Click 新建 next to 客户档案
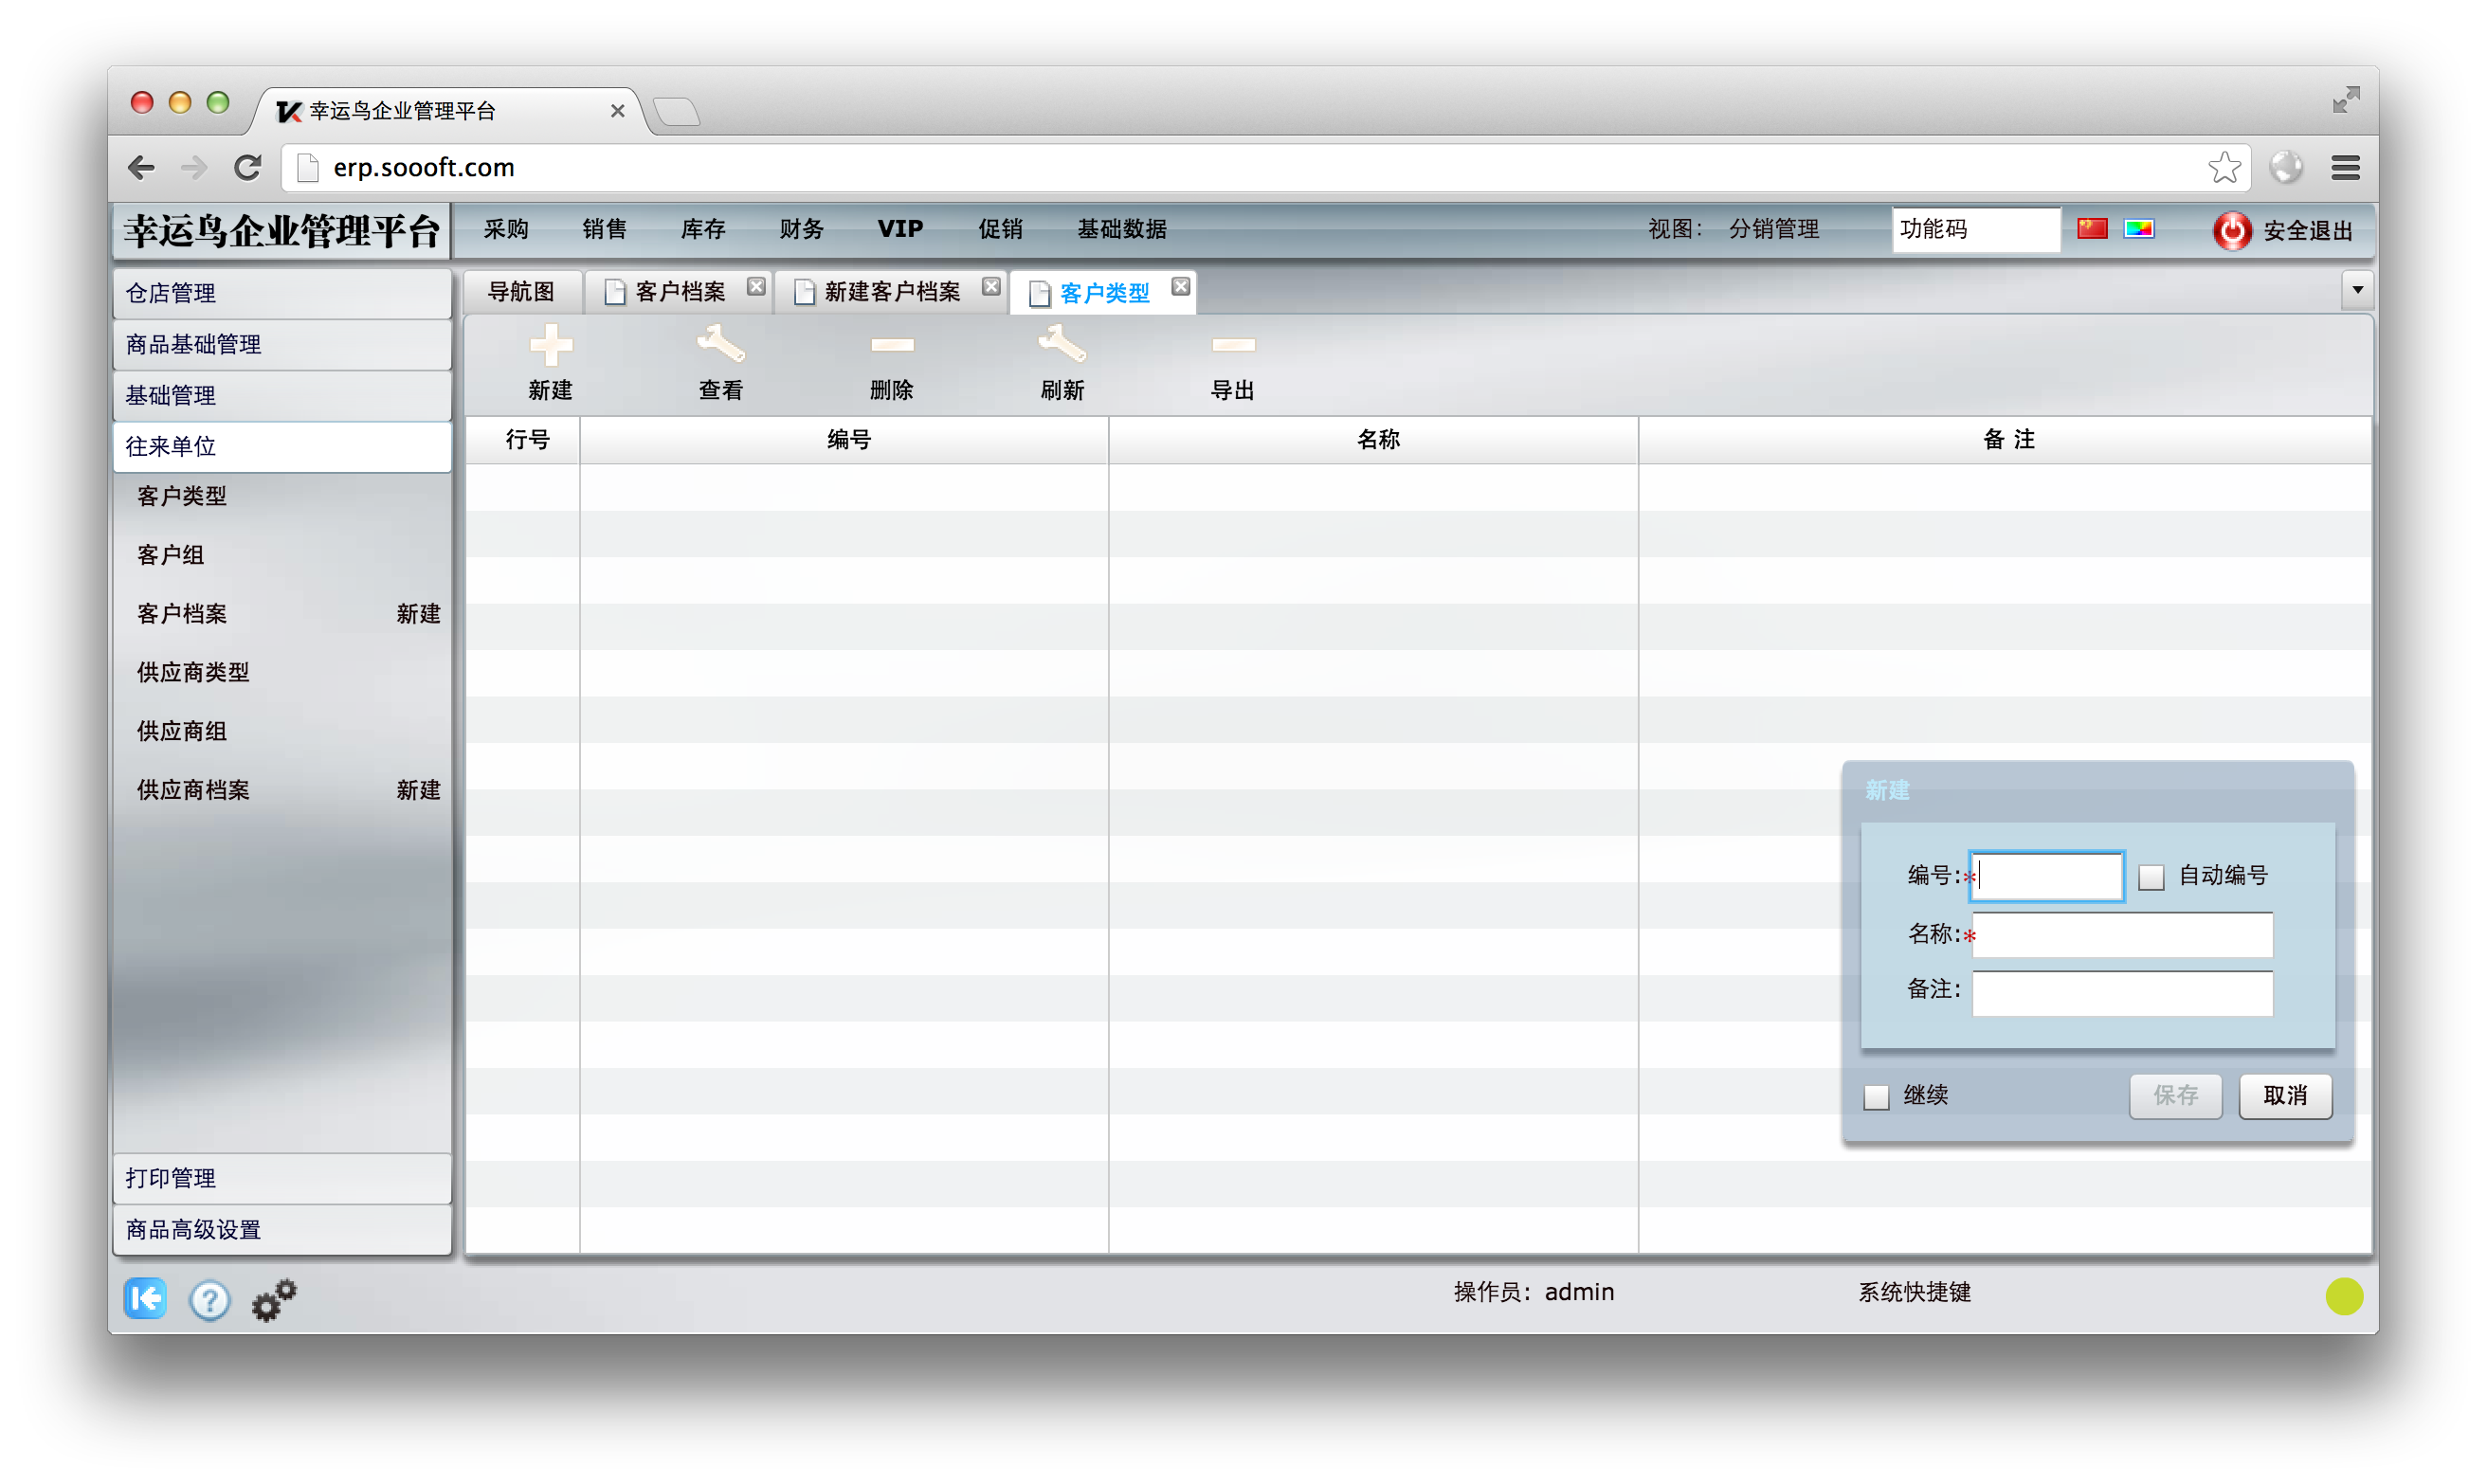This screenshot has height=1484, width=2487. (418, 614)
